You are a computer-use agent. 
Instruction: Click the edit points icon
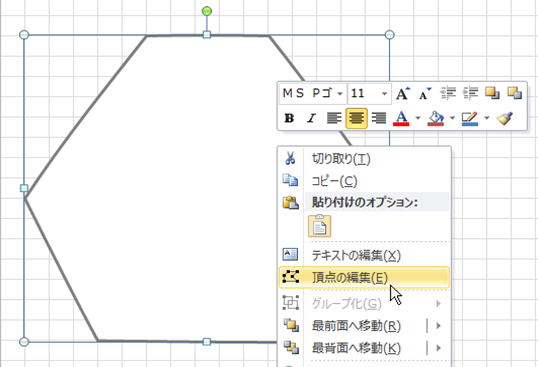290,276
